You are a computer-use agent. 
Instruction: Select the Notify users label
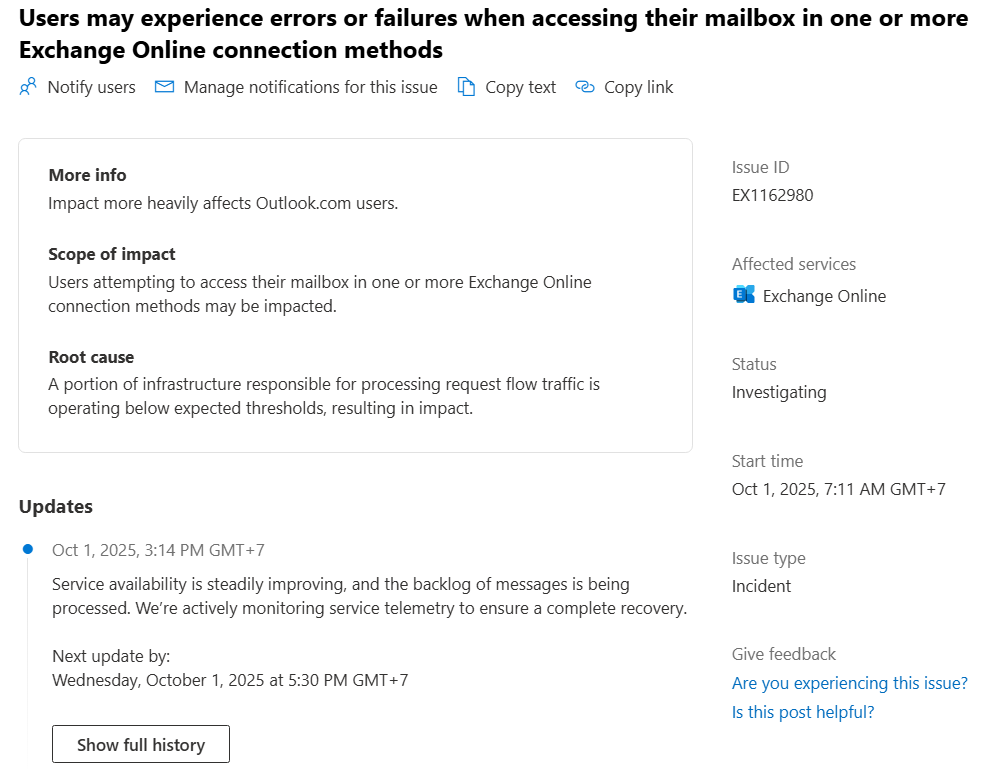pos(91,87)
